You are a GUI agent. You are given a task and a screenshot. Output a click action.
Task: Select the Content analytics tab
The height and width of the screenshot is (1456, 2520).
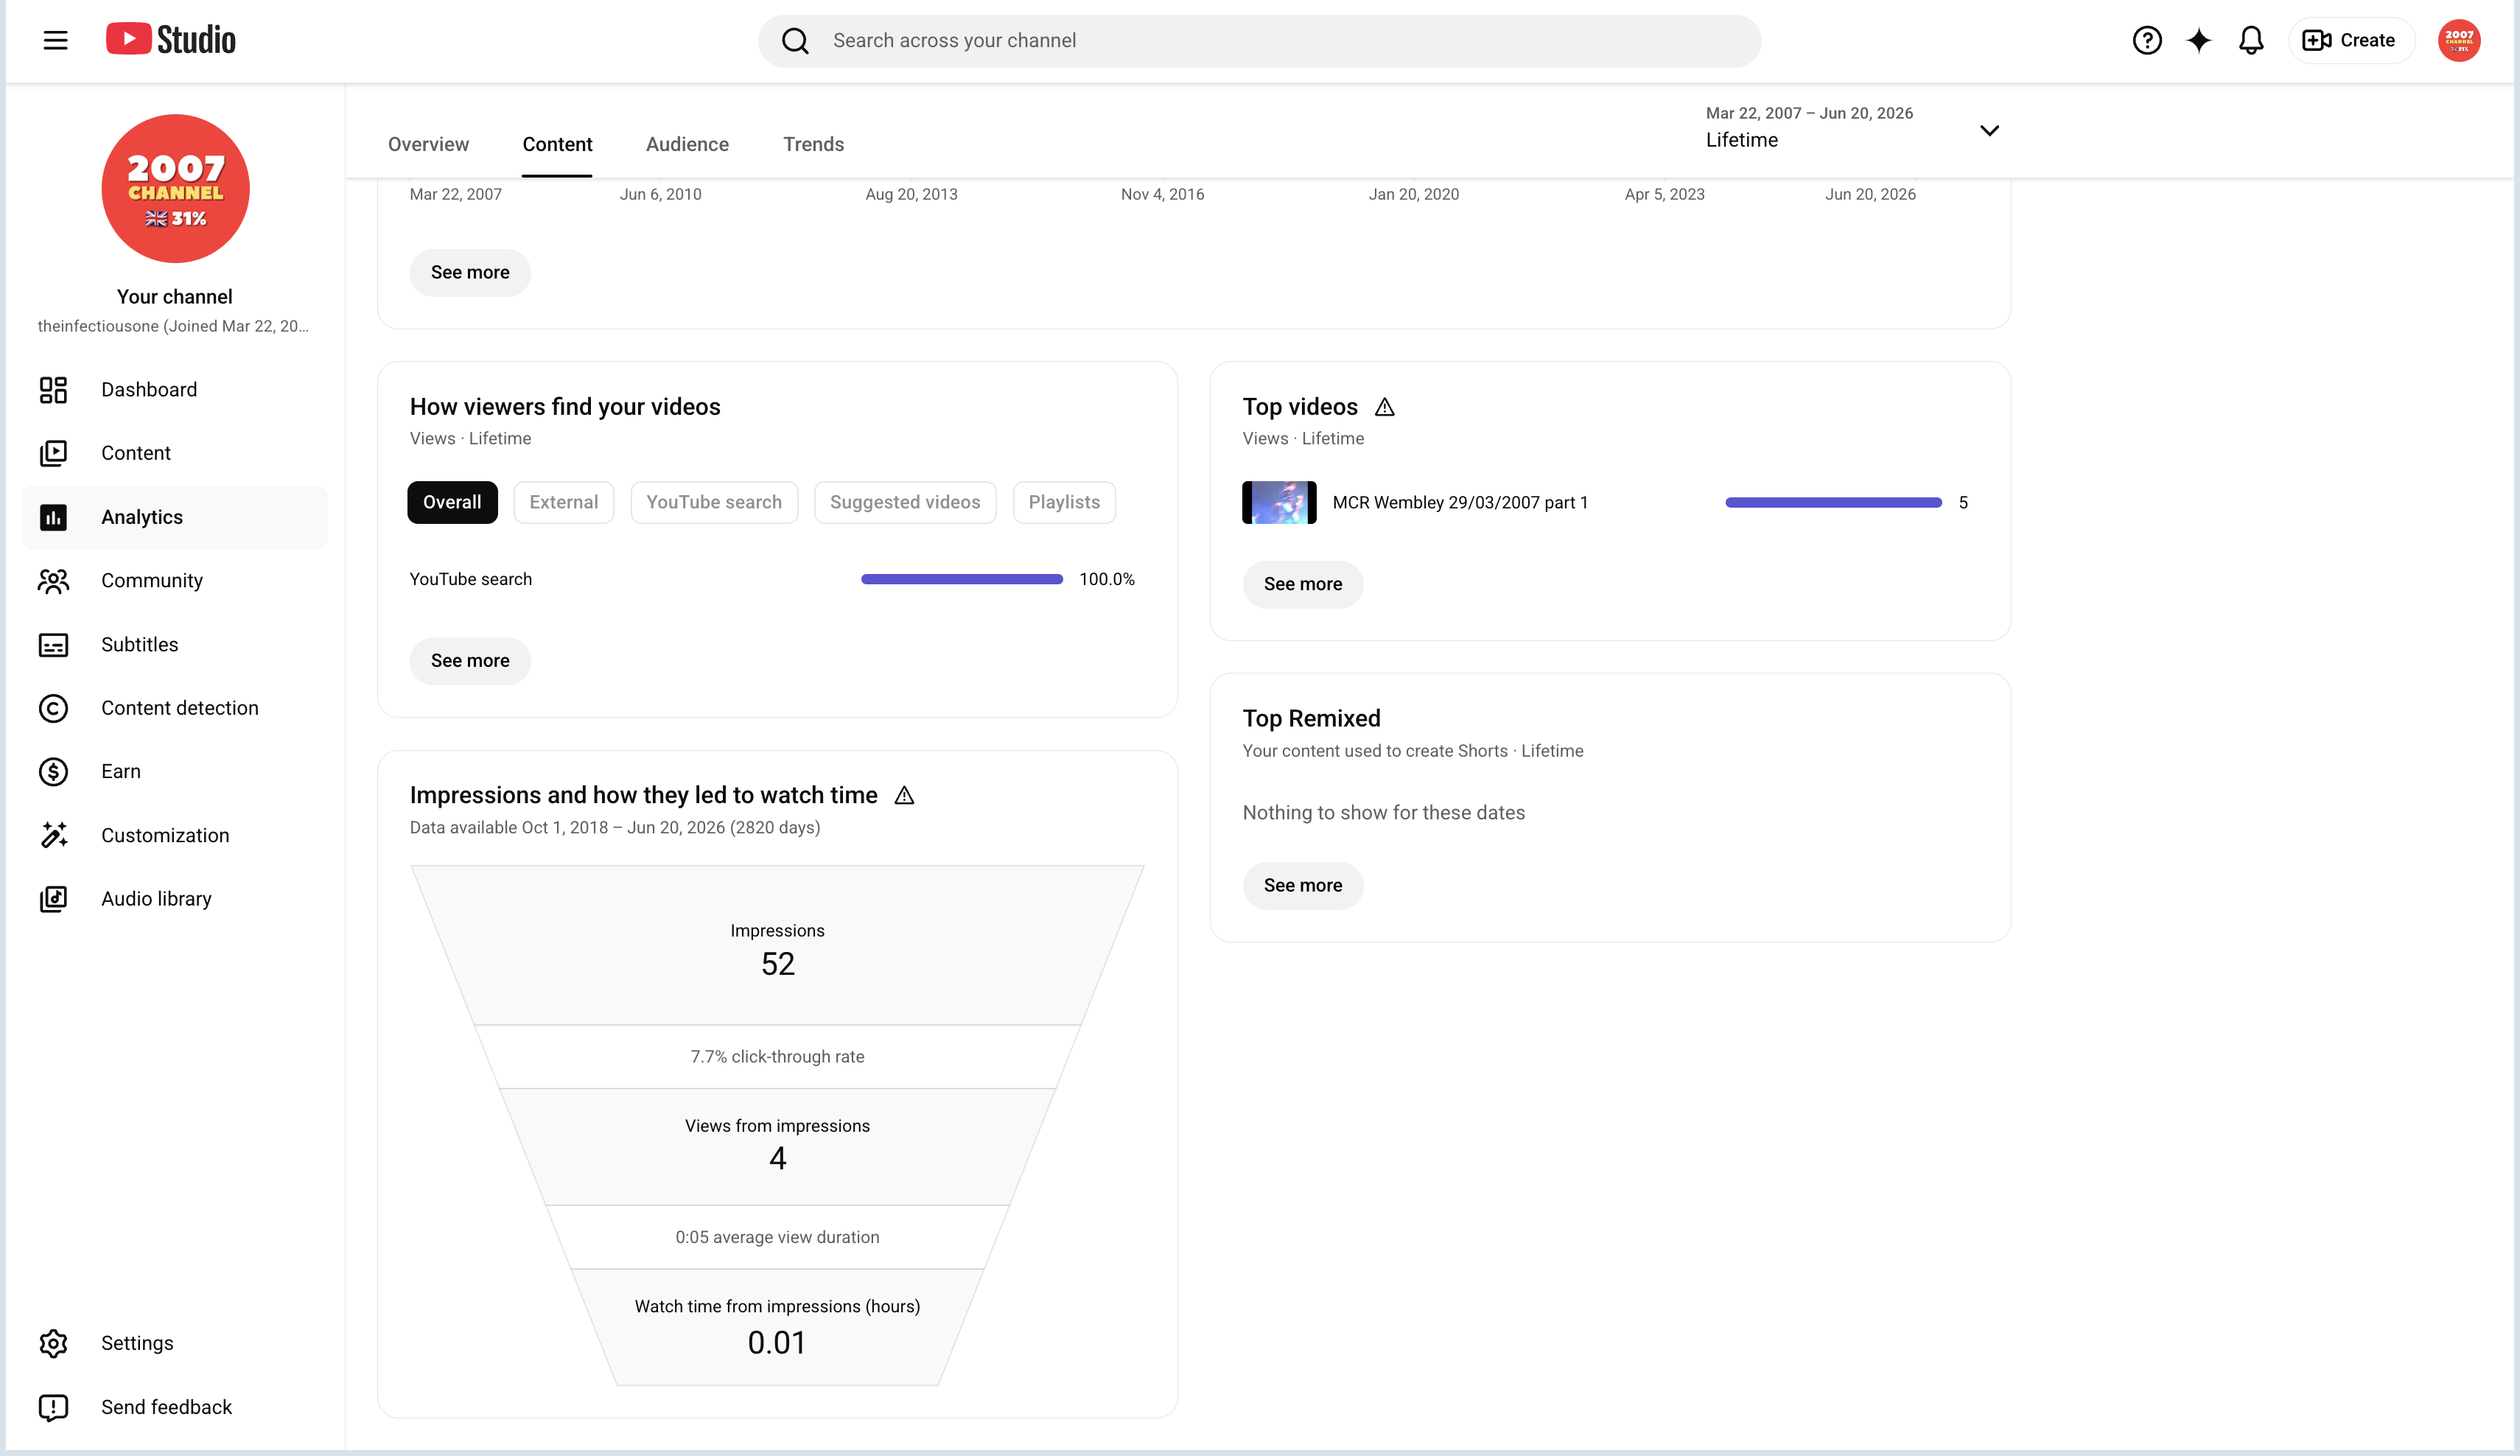(557, 144)
